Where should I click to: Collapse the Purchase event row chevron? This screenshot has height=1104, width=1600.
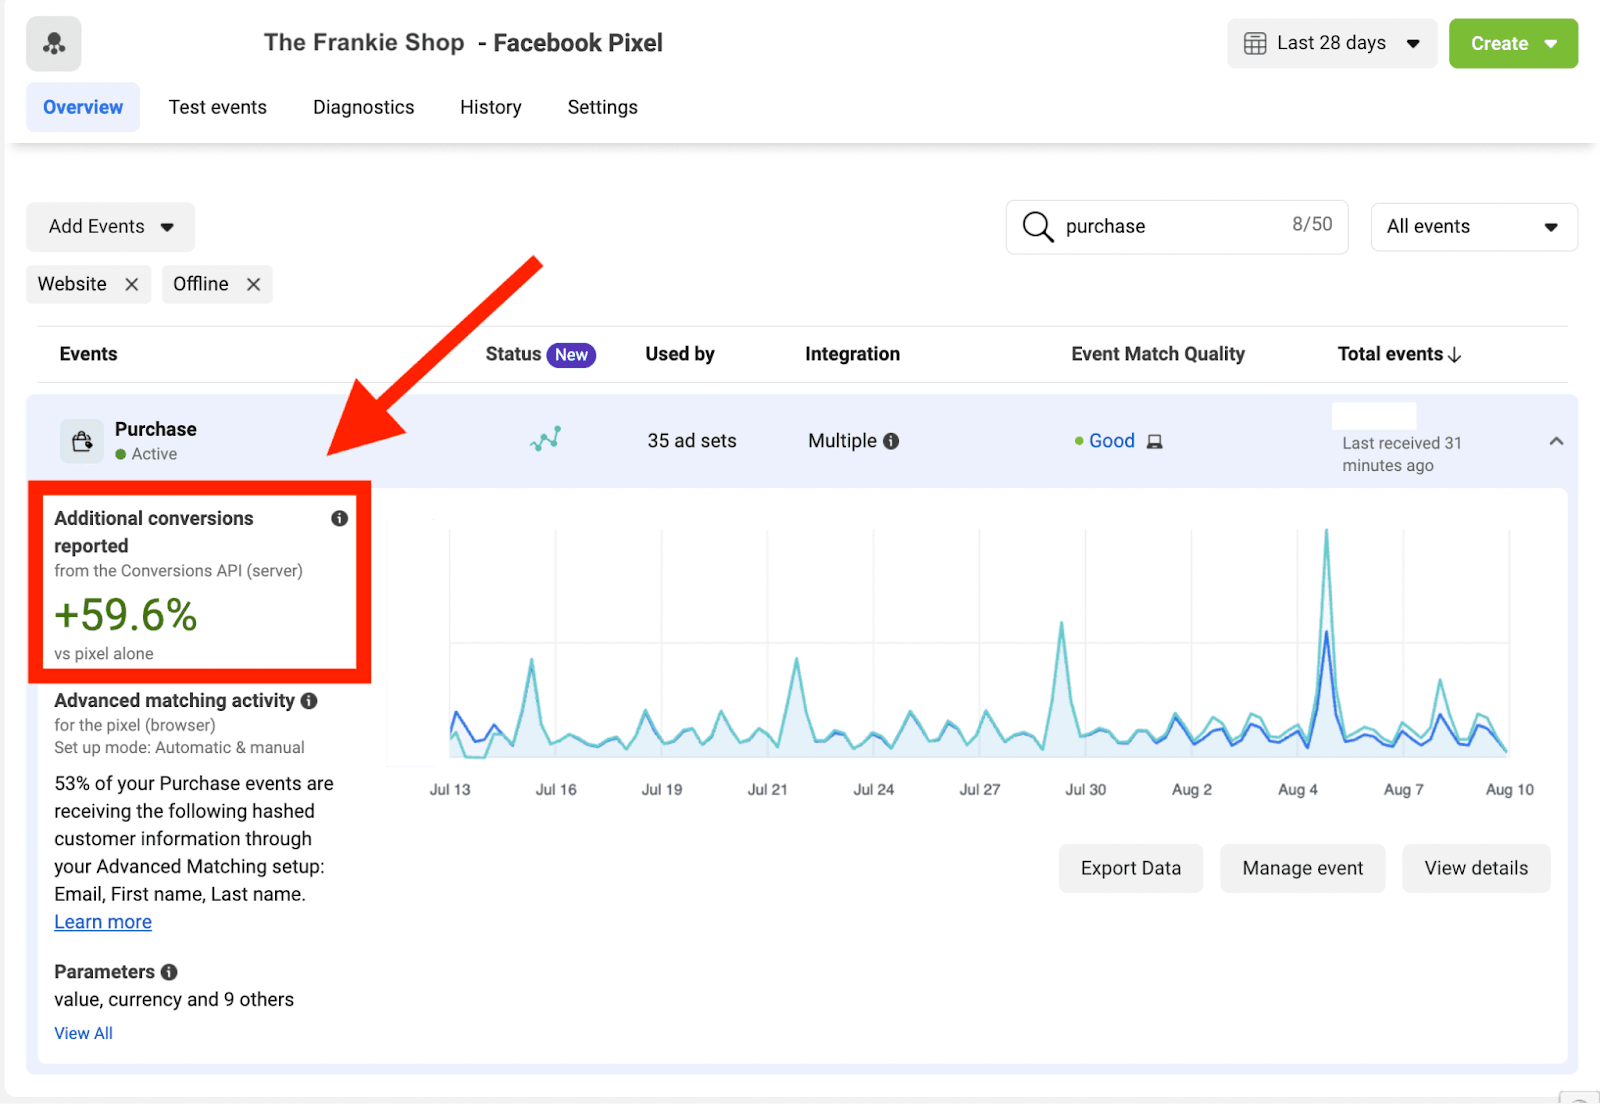click(x=1556, y=441)
